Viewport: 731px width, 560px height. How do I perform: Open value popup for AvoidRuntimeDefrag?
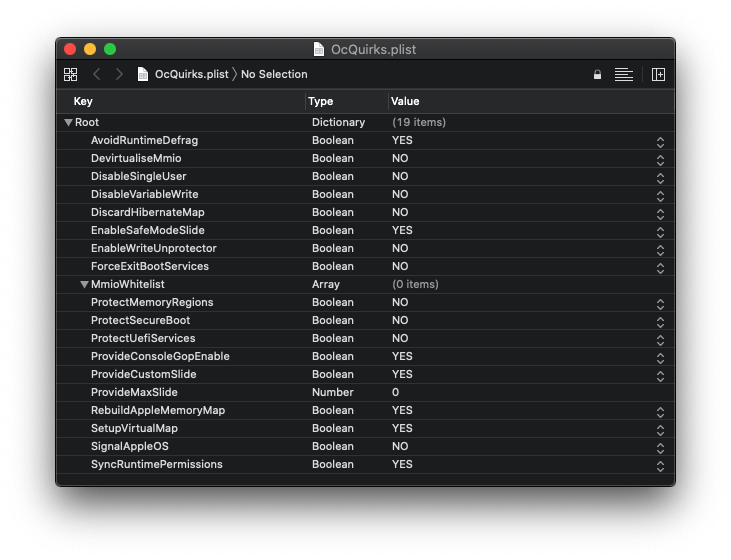coord(660,142)
